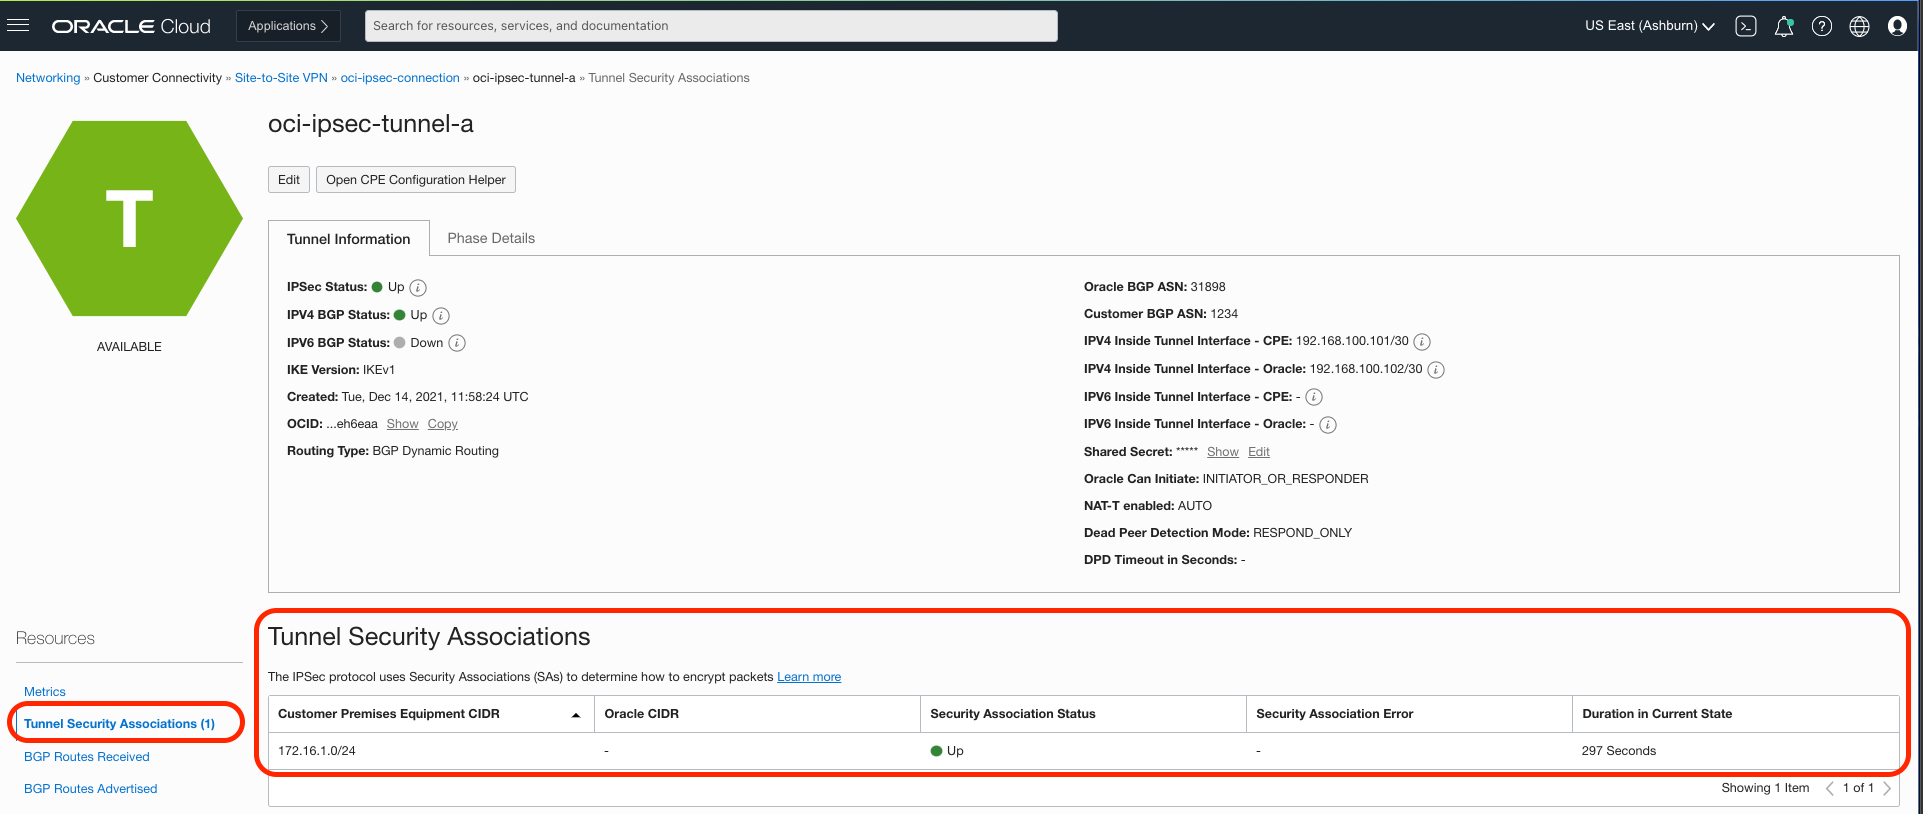Select the Tunnel Information tab
1923x814 pixels.
coord(348,239)
